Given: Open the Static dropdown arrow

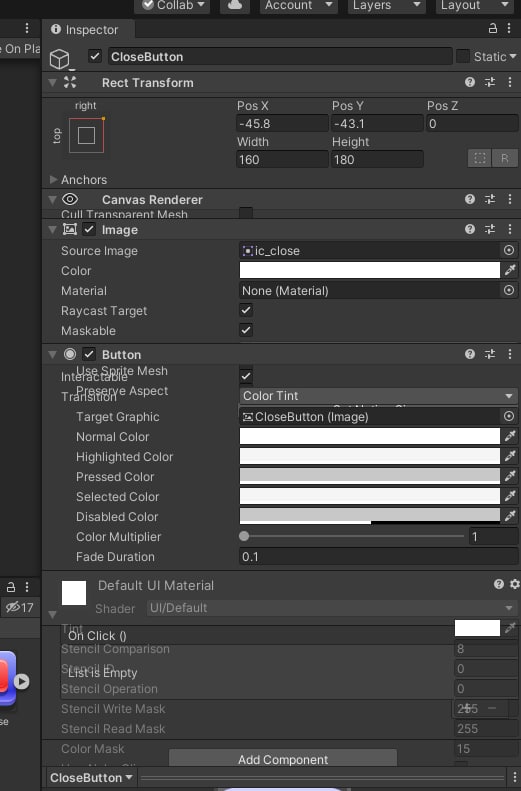Looking at the screenshot, I should click(513, 56).
